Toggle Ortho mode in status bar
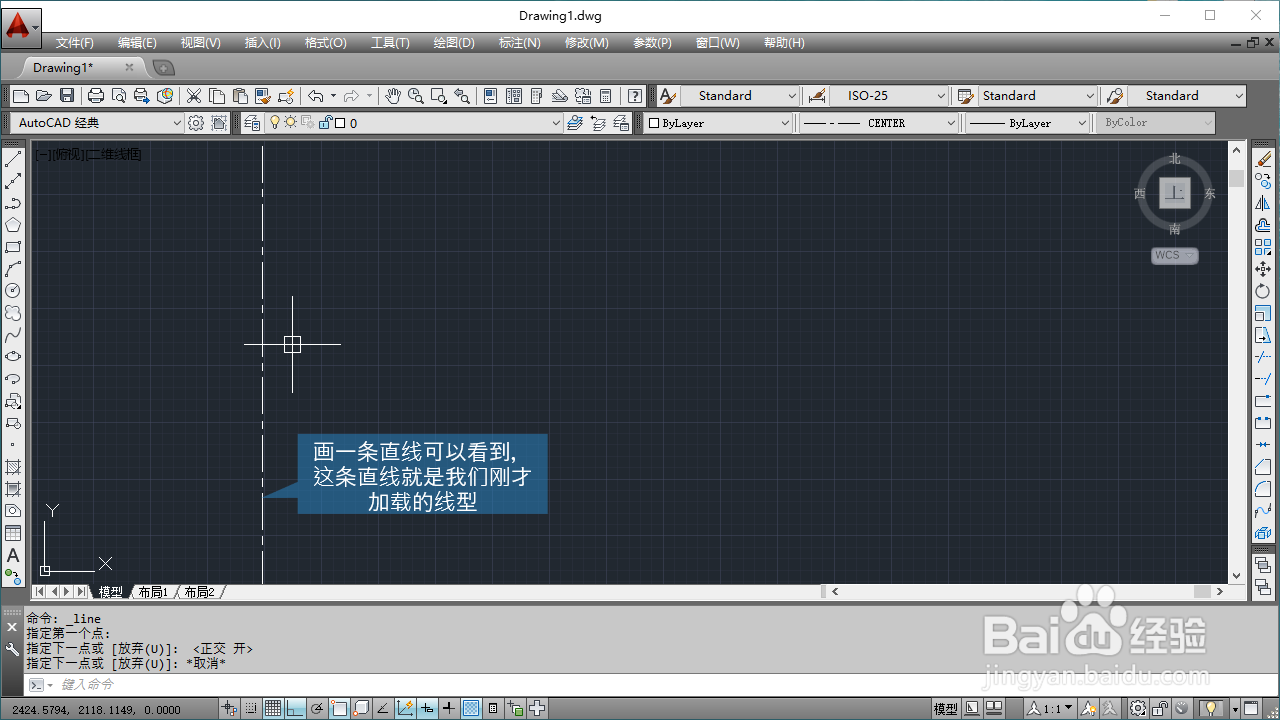This screenshot has width=1280, height=720. [295, 709]
